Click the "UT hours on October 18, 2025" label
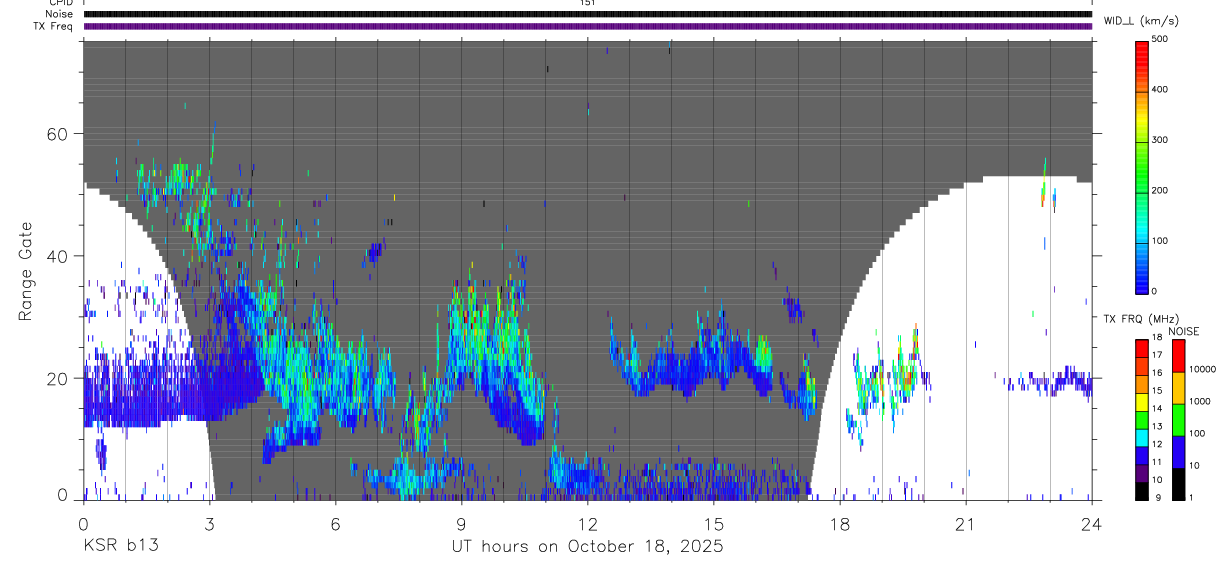This screenshot has height=567, width=1228. [587, 546]
